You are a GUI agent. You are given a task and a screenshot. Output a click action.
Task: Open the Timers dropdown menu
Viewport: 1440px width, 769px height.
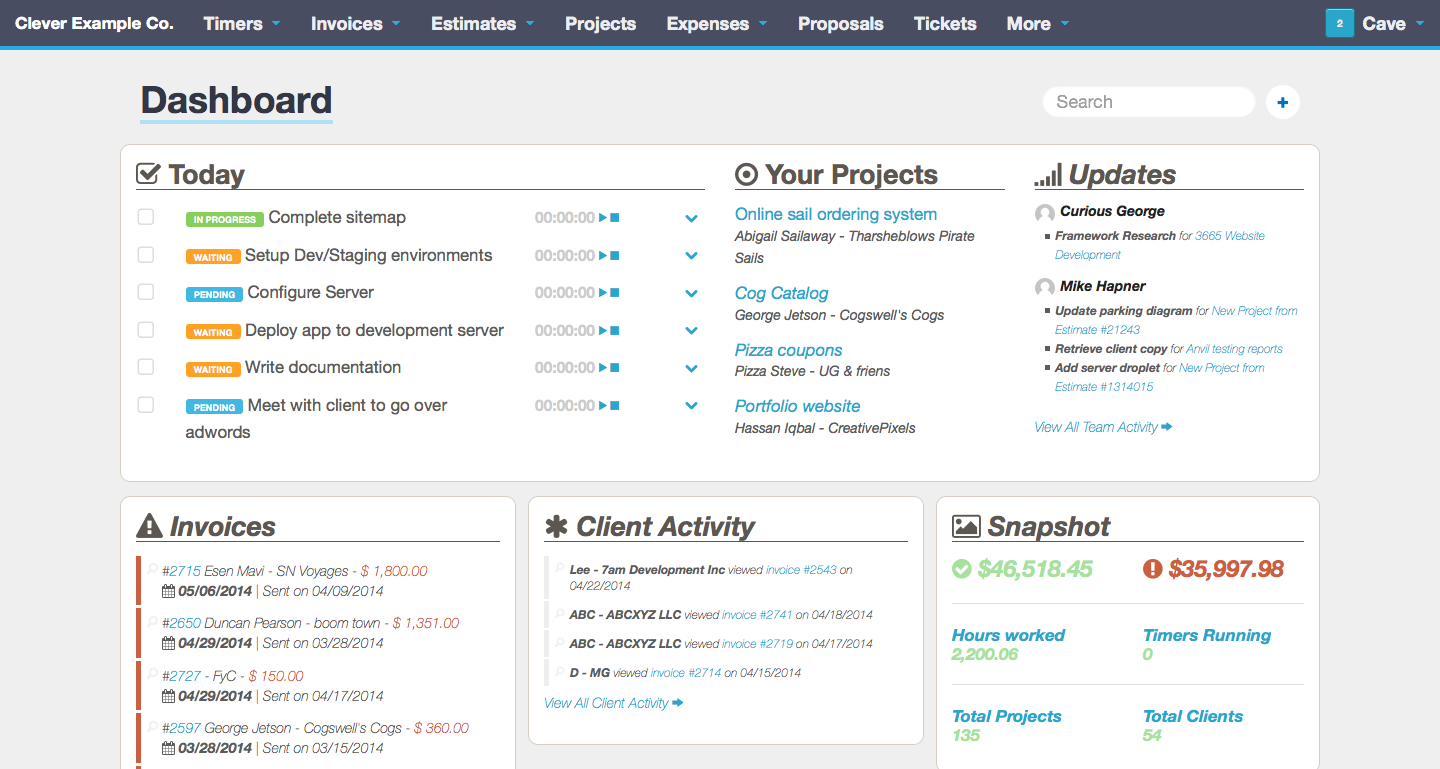click(x=241, y=23)
